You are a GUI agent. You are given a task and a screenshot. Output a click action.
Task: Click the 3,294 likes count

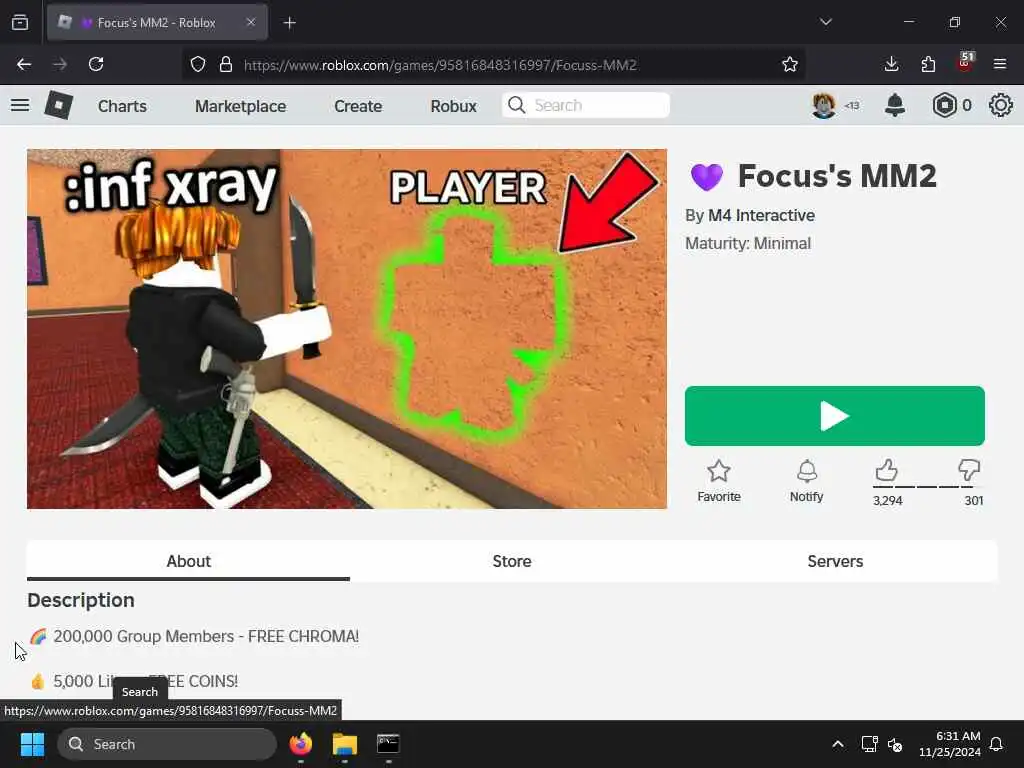[888, 501]
